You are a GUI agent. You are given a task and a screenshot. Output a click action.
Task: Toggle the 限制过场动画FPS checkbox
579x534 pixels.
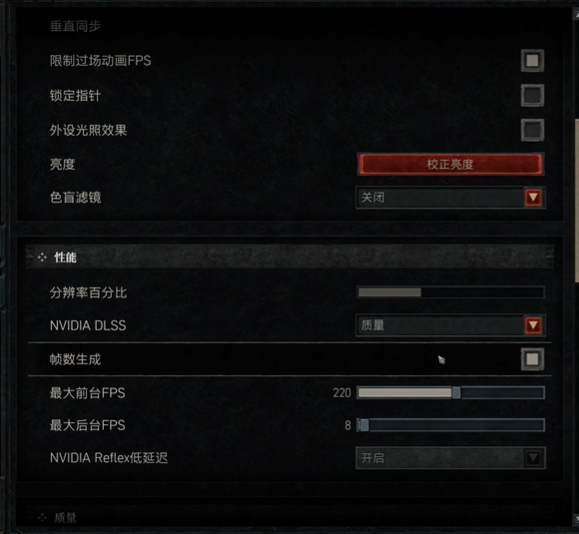pyautogui.click(x=532, y=61)
